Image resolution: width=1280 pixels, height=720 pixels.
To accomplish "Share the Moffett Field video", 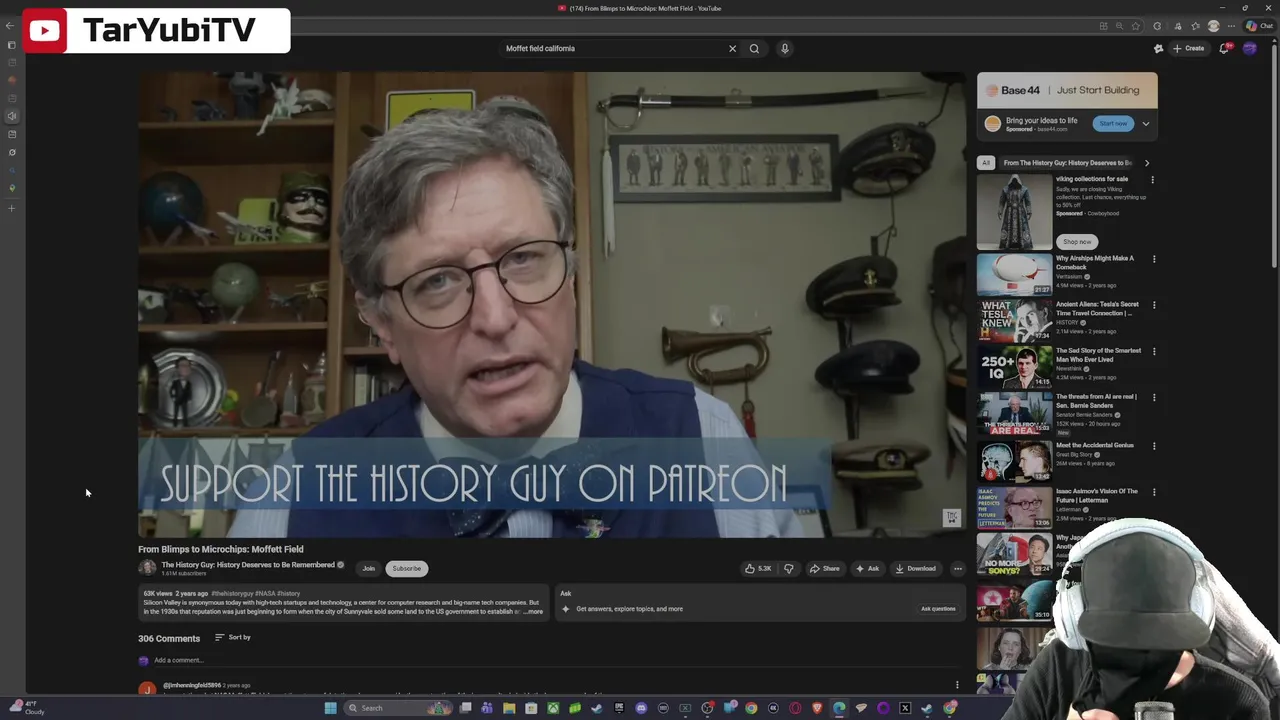I will [x=825, y=568].
